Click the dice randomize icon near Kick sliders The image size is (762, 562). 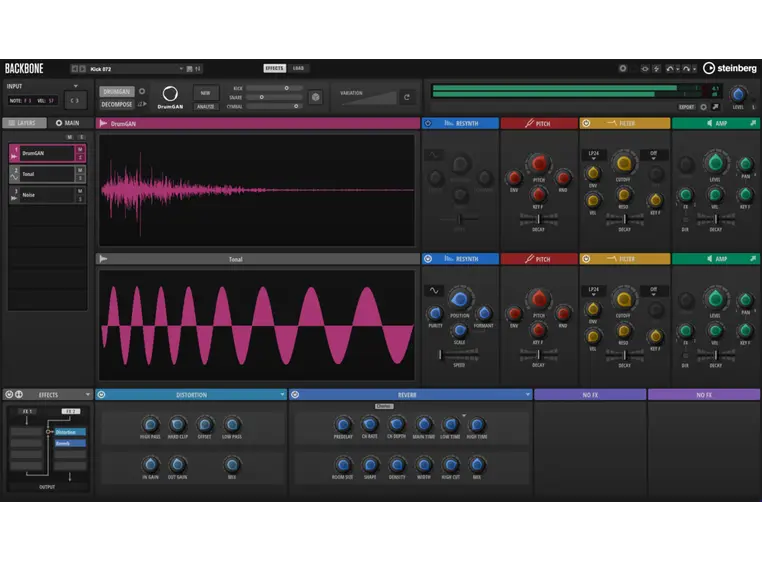tap(315, 97)
